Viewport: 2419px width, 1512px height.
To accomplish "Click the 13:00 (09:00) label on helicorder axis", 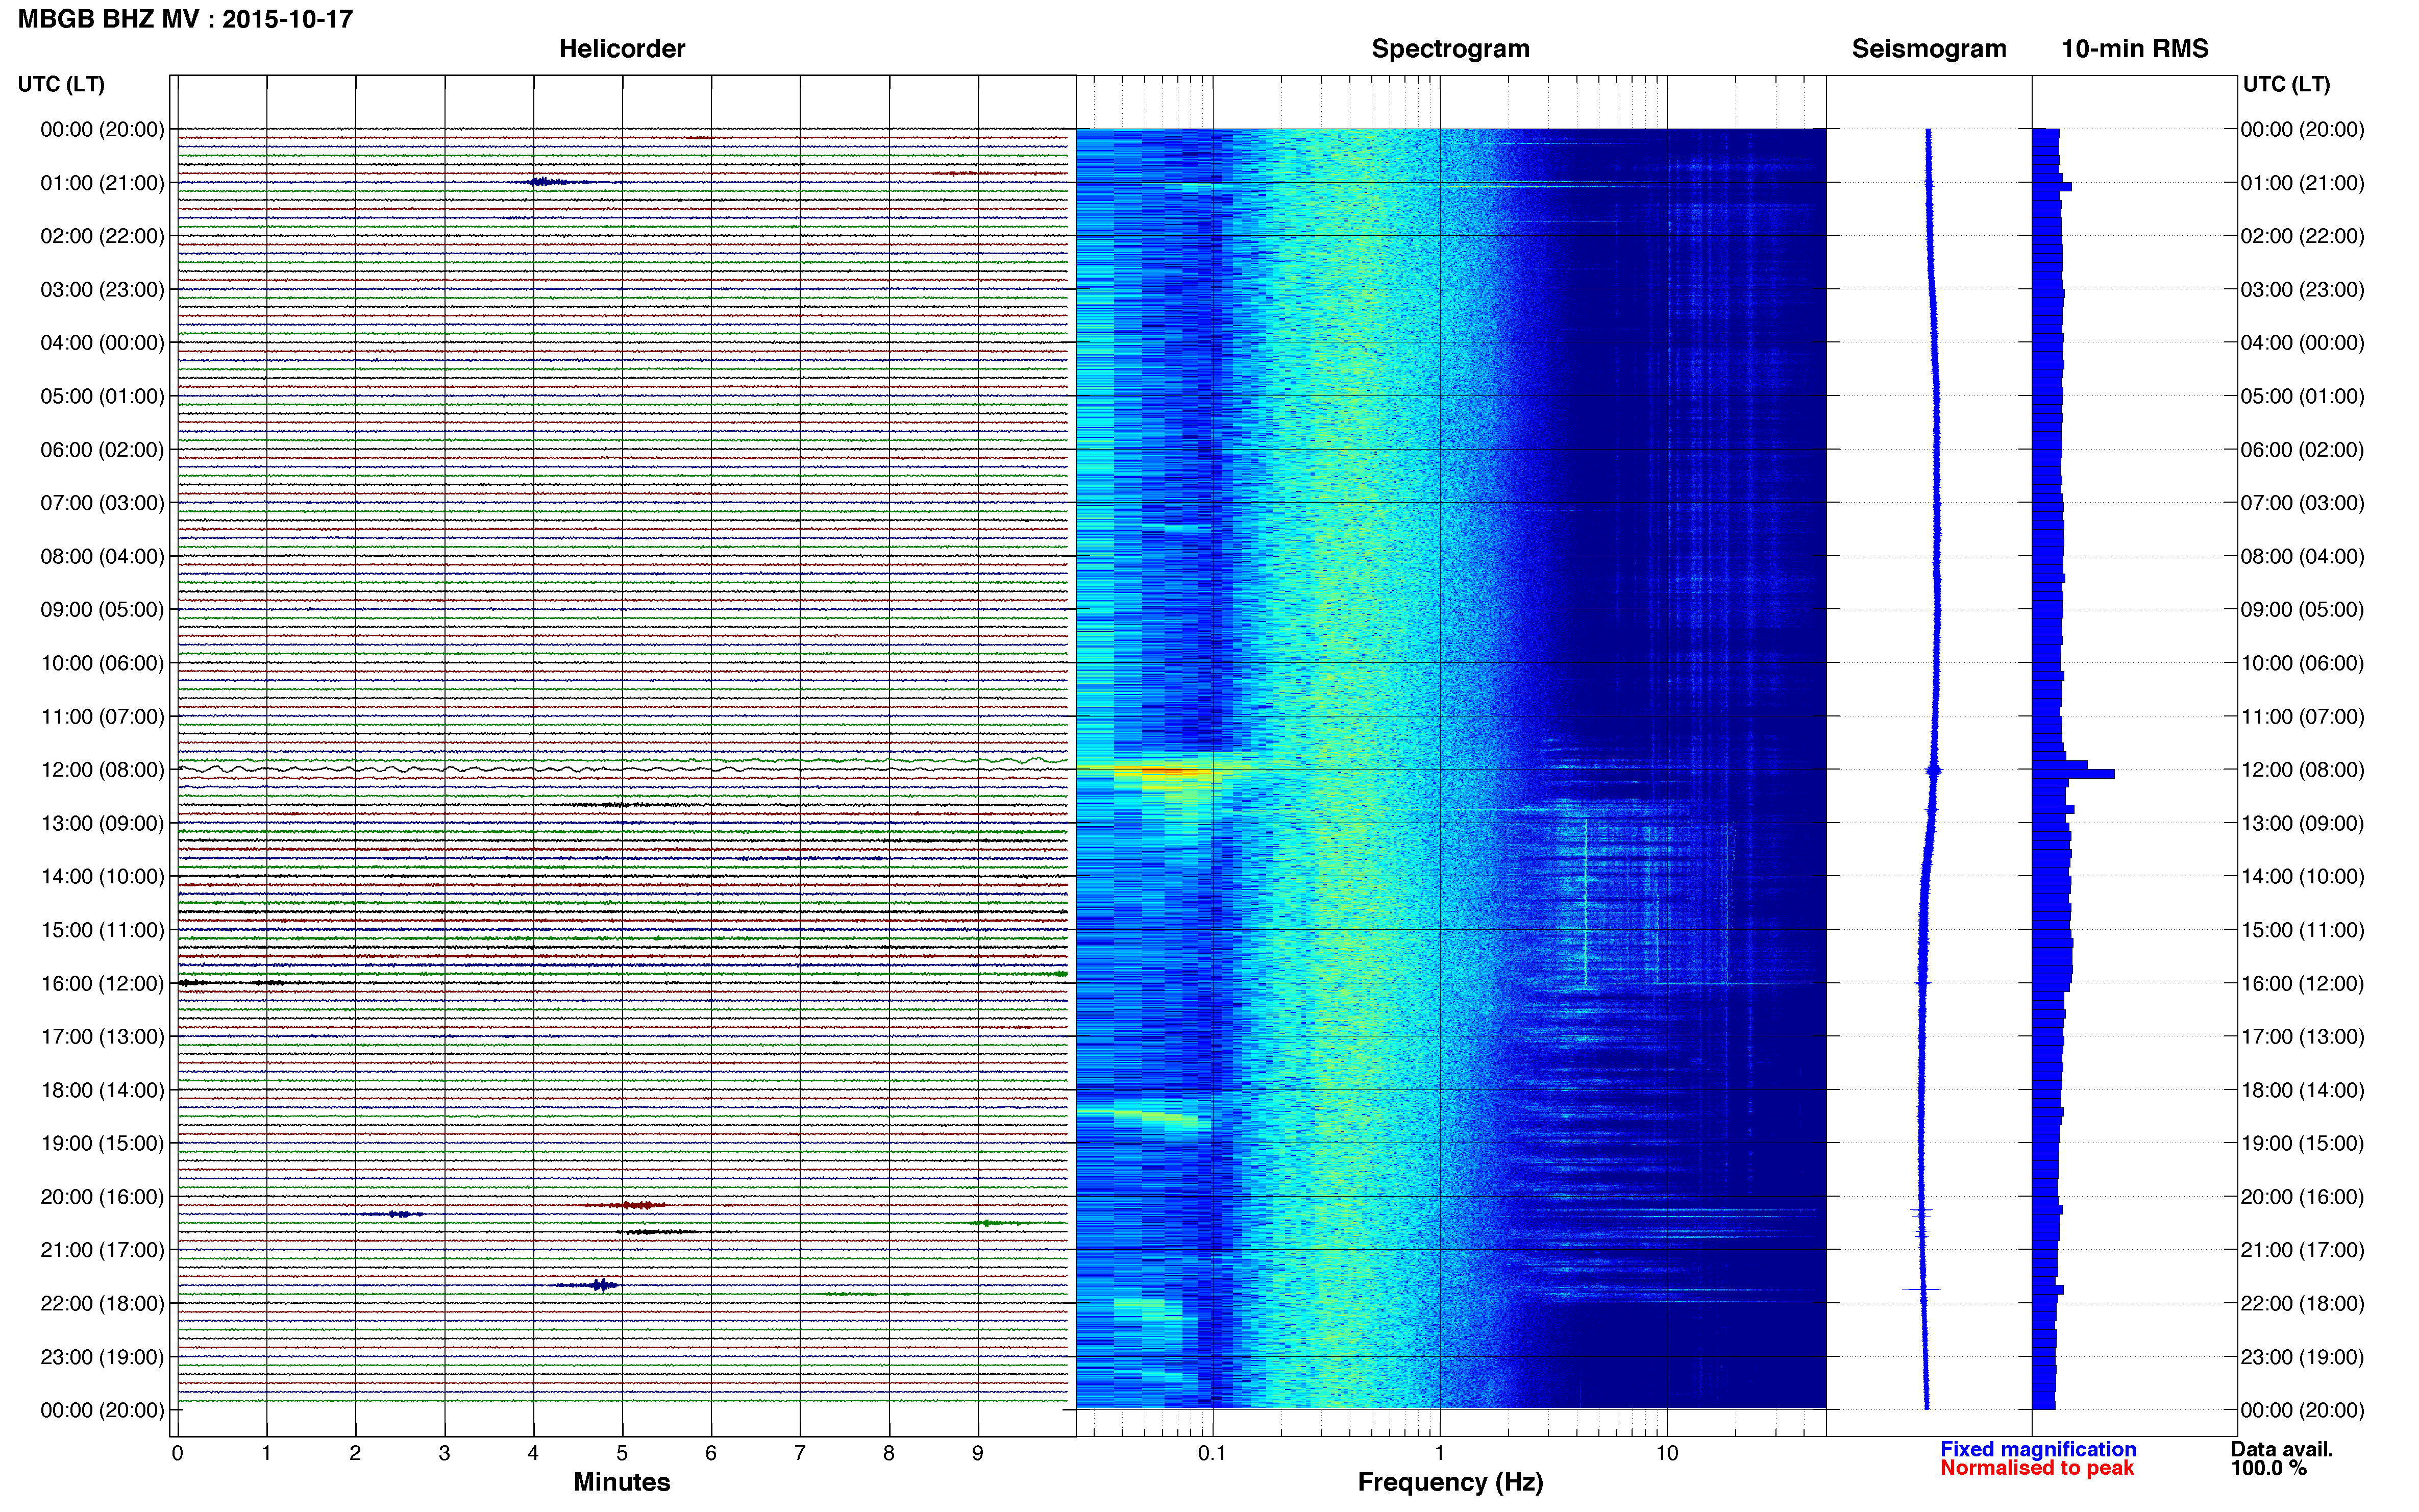I will point(102,823).
